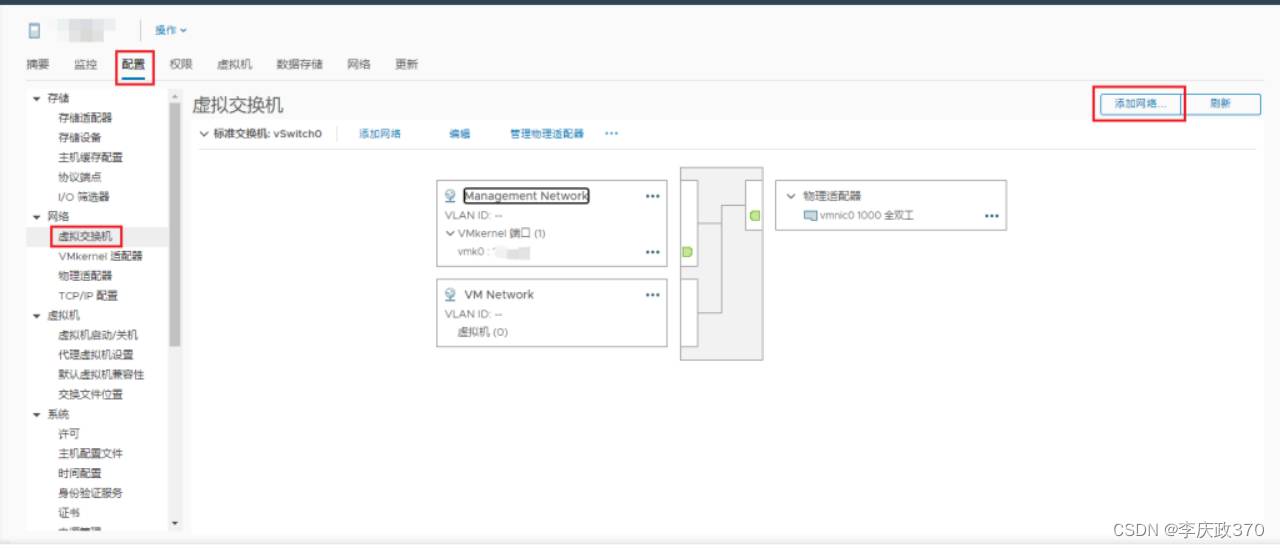Image resolution: width=1280 pixels, height=548 pixels.
Task: Open the Management Network ellipsis menu
Action: click(652, 197)
